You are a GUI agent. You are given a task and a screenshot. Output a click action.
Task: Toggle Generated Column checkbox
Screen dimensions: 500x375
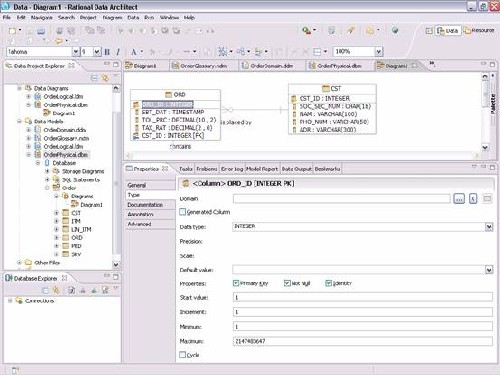coord(182,212)
